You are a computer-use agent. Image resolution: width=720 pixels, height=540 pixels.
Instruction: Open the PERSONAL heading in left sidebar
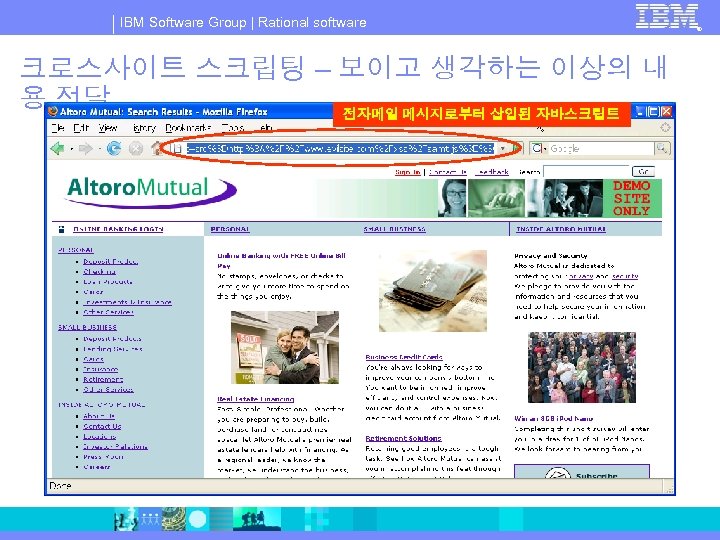(76, 250)
